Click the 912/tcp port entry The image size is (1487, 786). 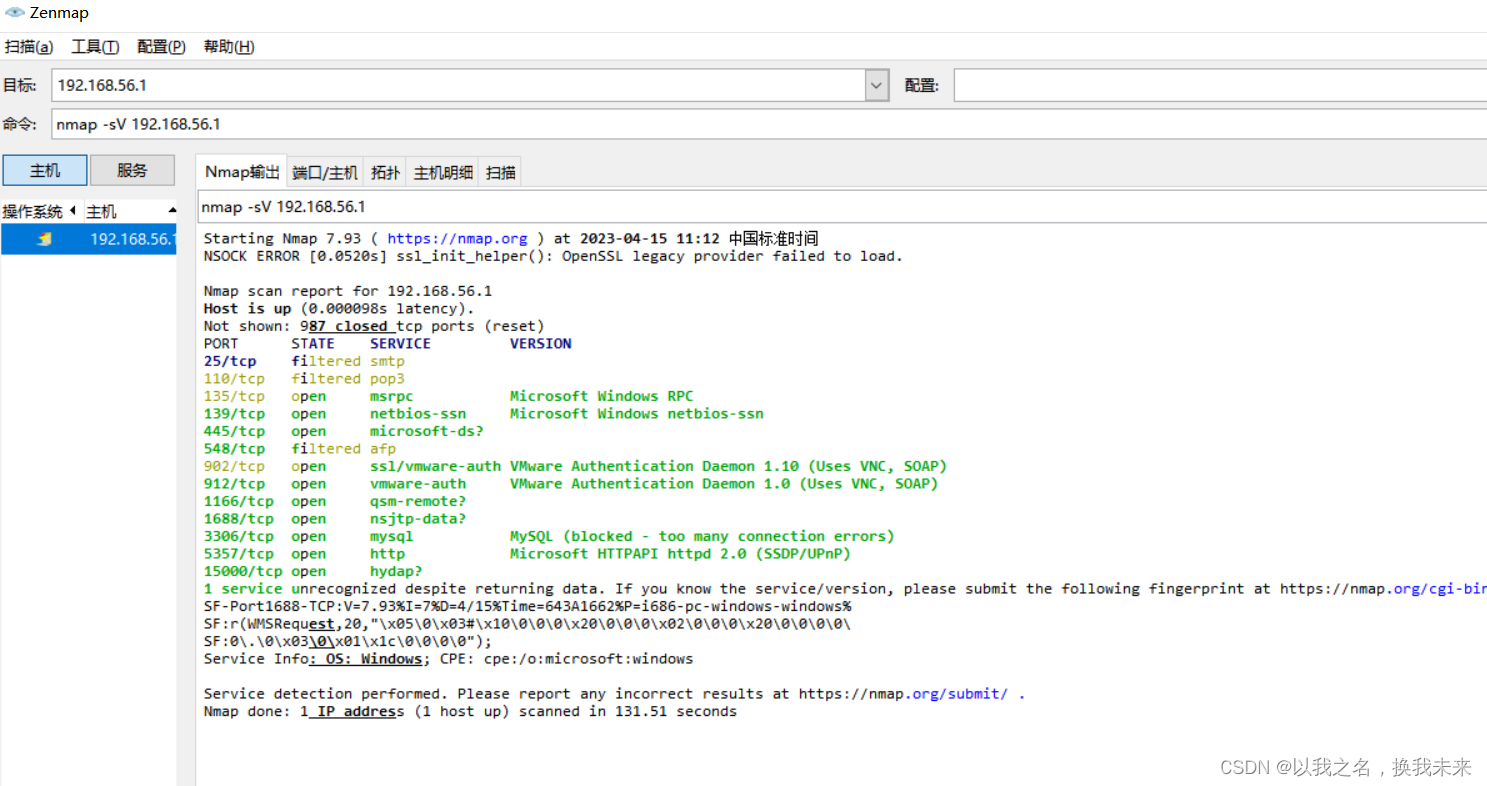pos(234,484)
